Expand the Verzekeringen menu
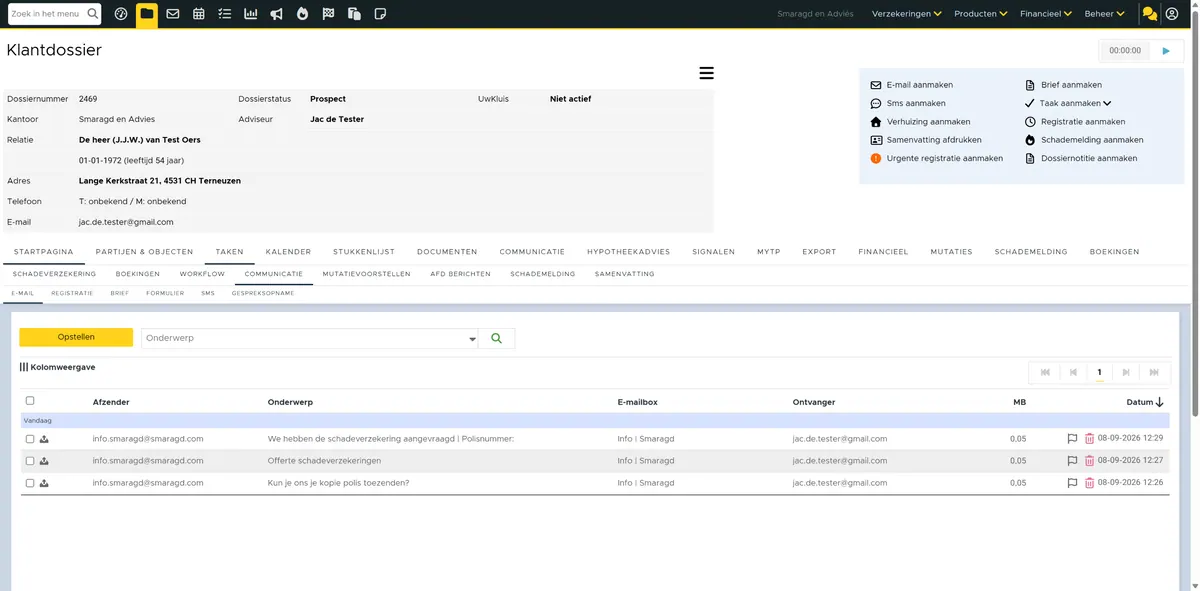The height and width of the screenshot is (591, 1200). (x=907, y=14)
